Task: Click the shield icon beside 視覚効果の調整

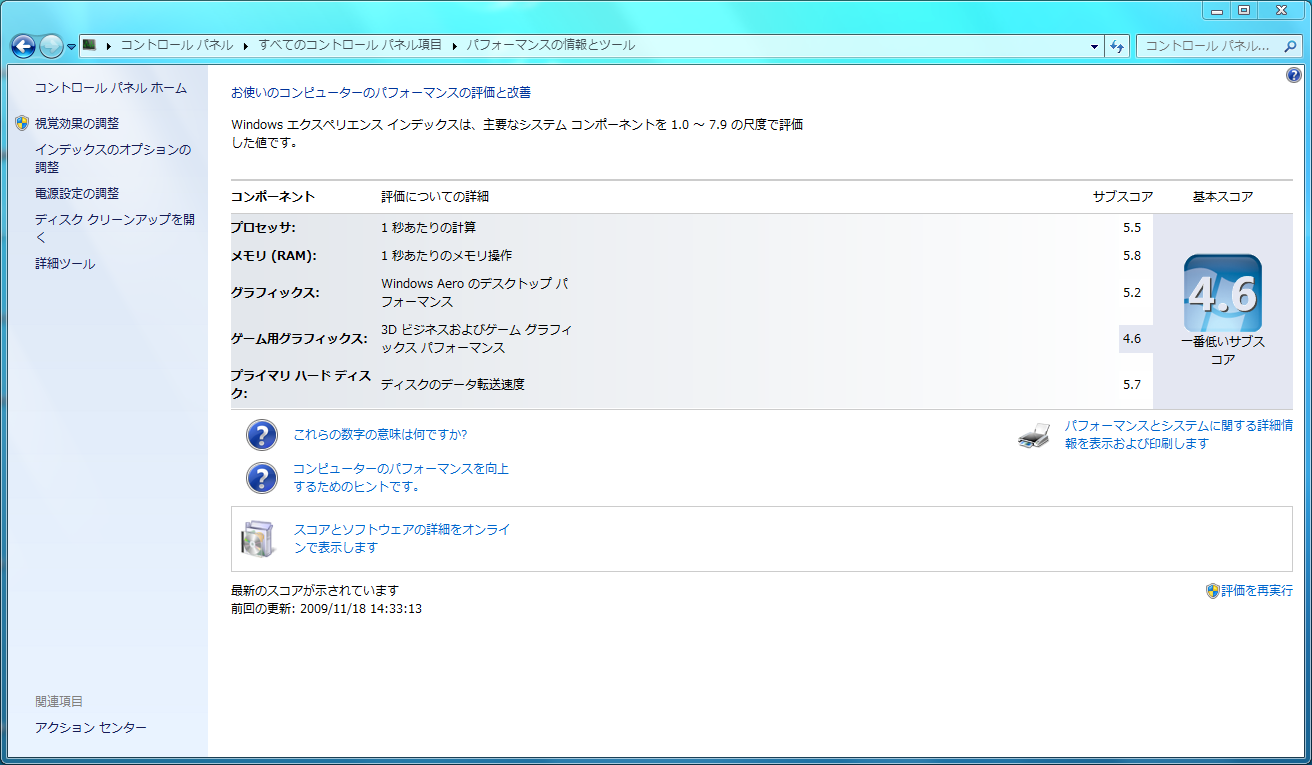Action: coord(22,123)
